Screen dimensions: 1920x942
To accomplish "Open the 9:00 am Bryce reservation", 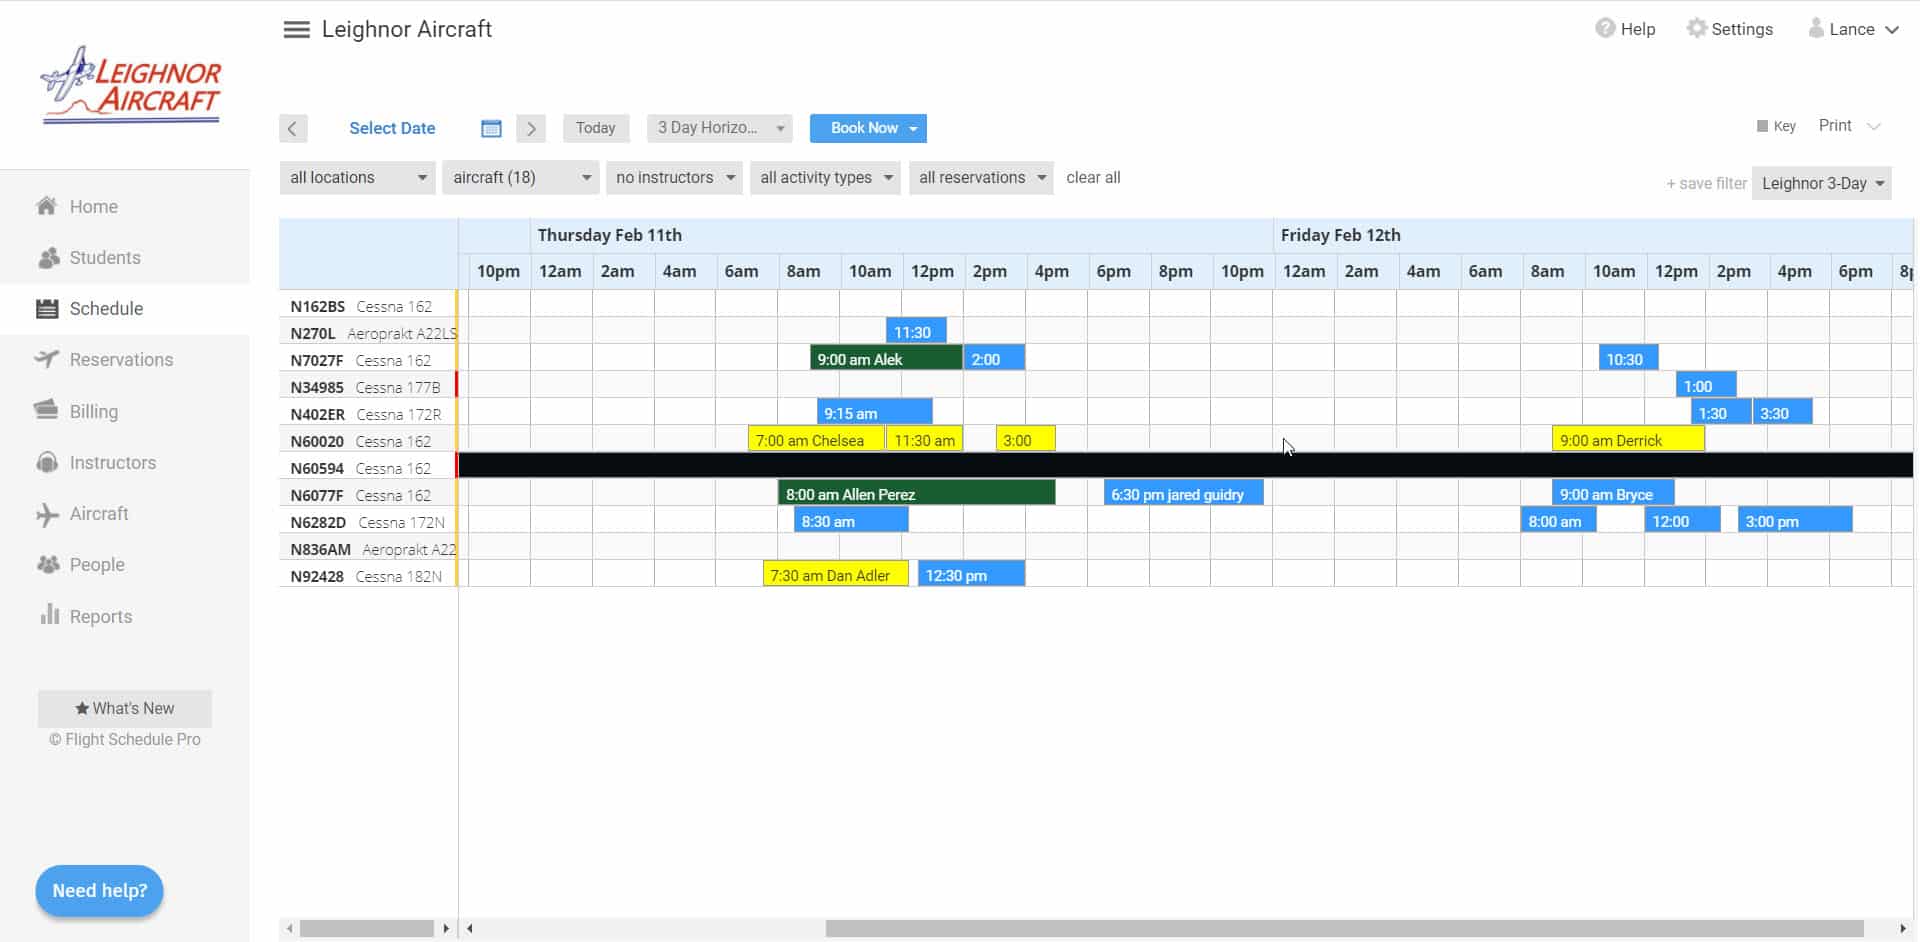I will point(1613,494).
